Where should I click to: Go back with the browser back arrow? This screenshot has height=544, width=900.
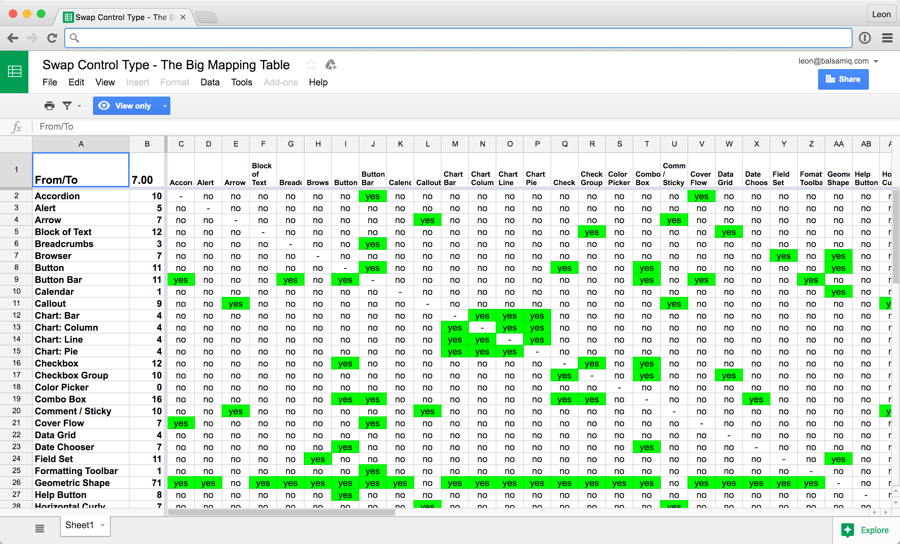tap(13, 38)
